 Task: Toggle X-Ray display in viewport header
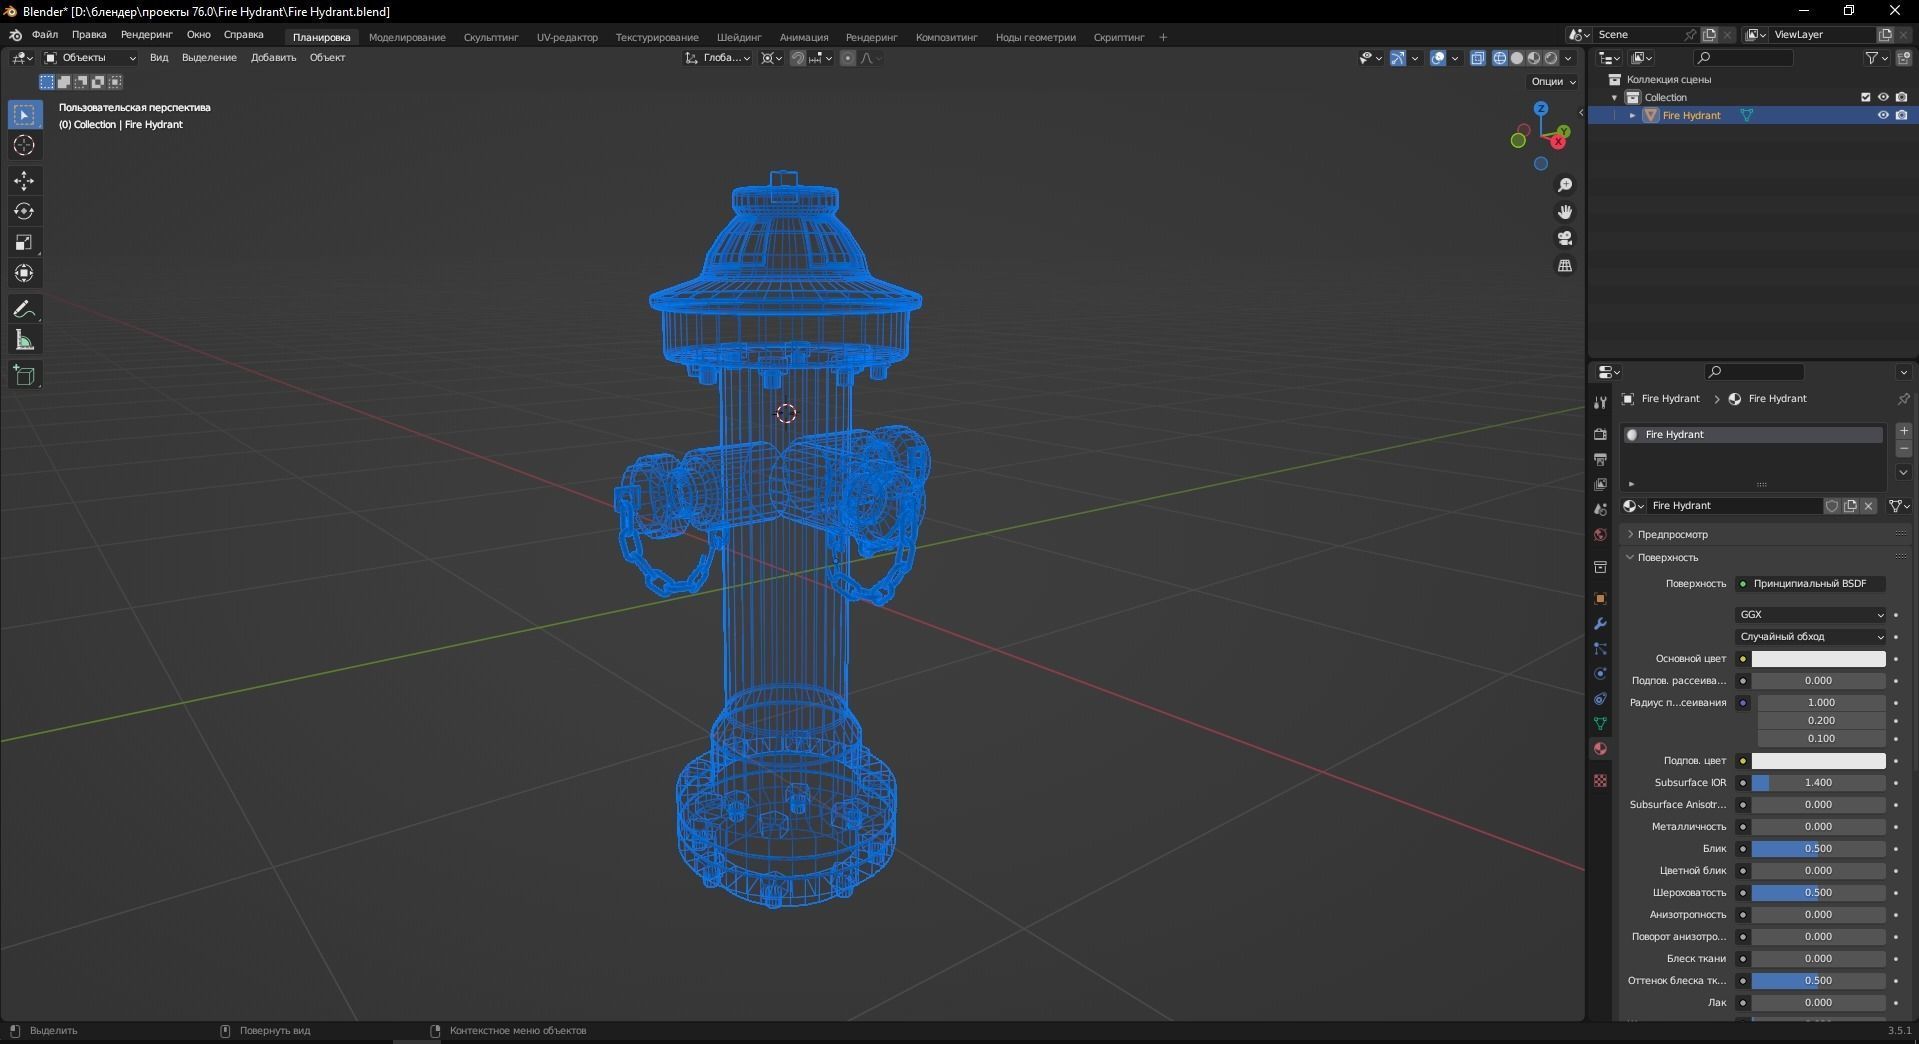tap(1478, 58)
